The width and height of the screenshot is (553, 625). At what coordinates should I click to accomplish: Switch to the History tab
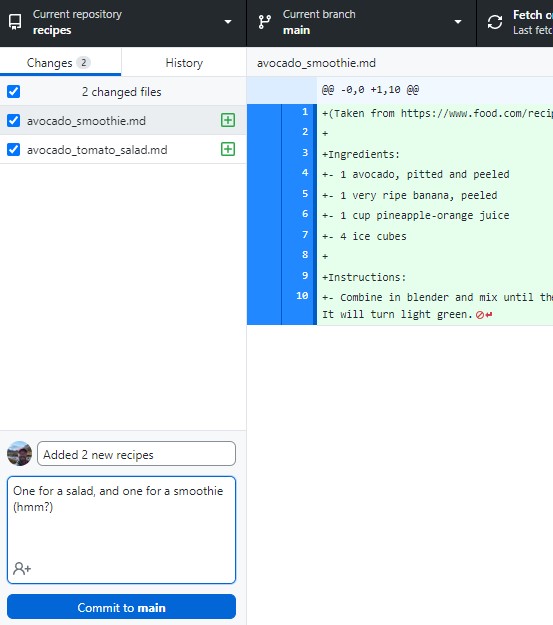tap(184, 63)
